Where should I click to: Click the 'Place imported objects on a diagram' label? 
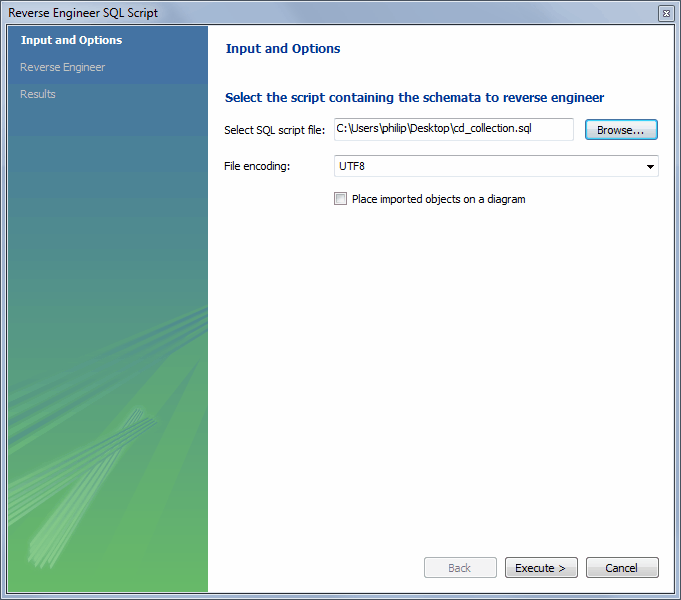tap(438, 199)
